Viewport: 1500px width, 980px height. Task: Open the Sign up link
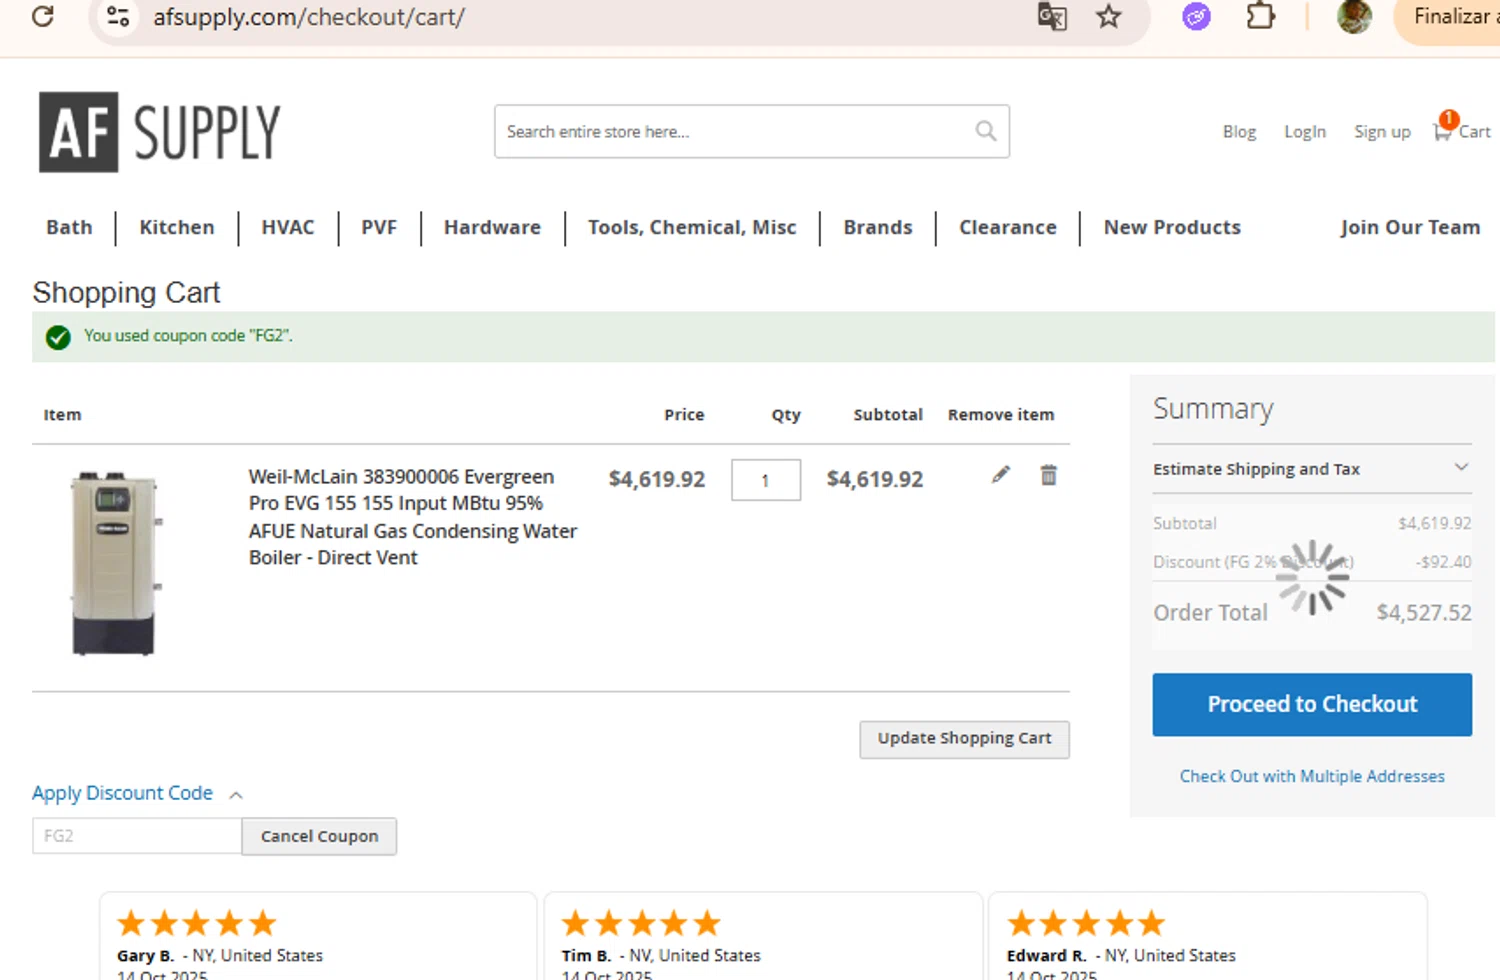[x=1382, y=132]
